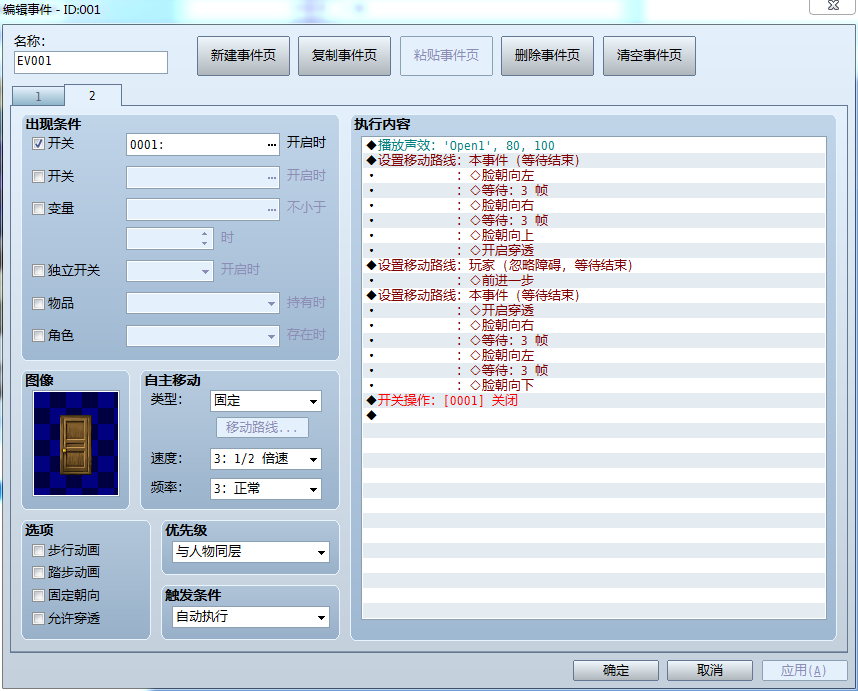
Task: Toggle the 踏步动画 option
Action: point(38,573)
